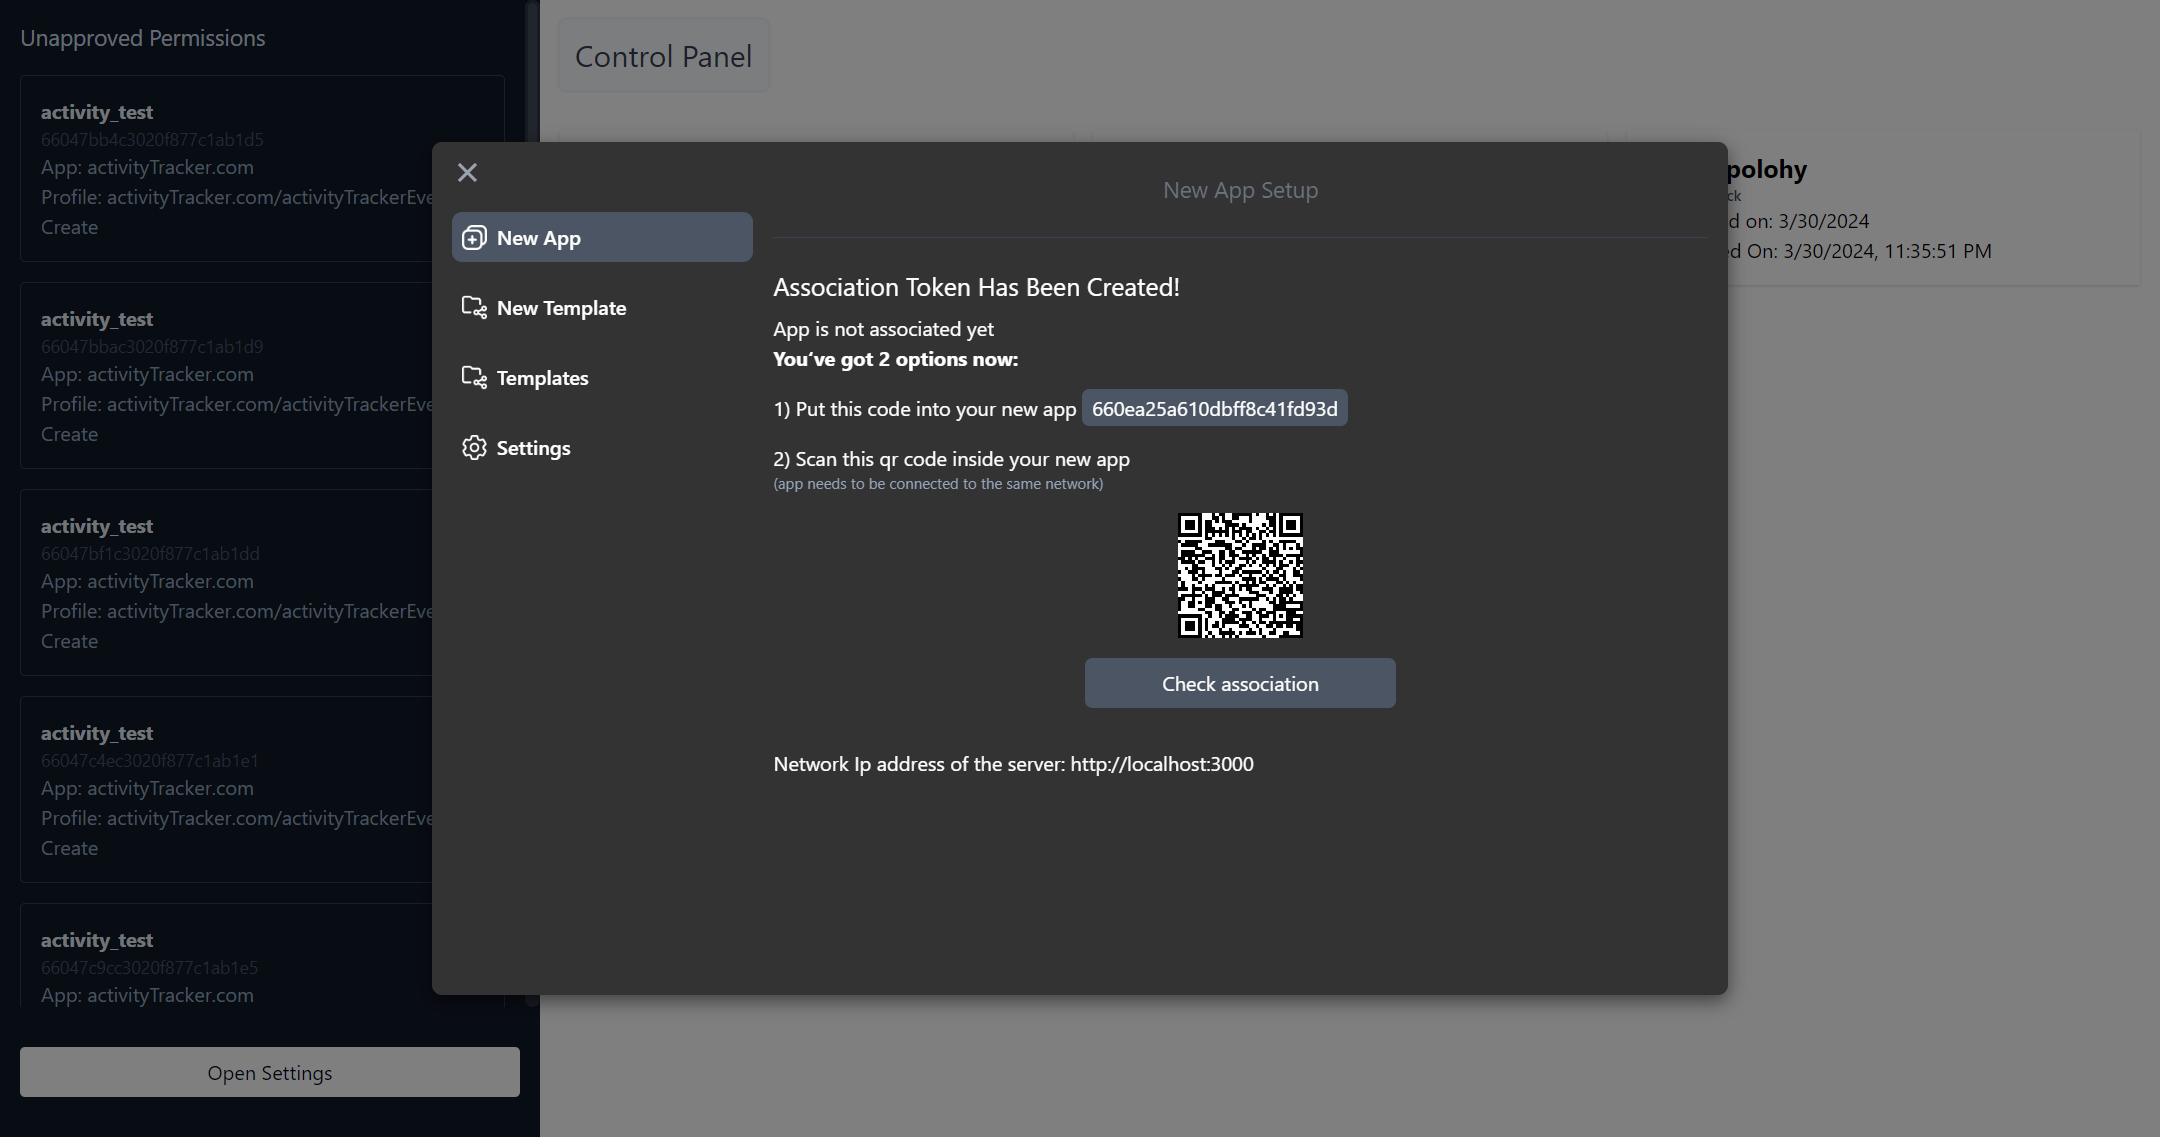This screenshot has width=2160, height=1137.
Task: Open Settings in the dialog sidebar
Action: pos(602,447)
